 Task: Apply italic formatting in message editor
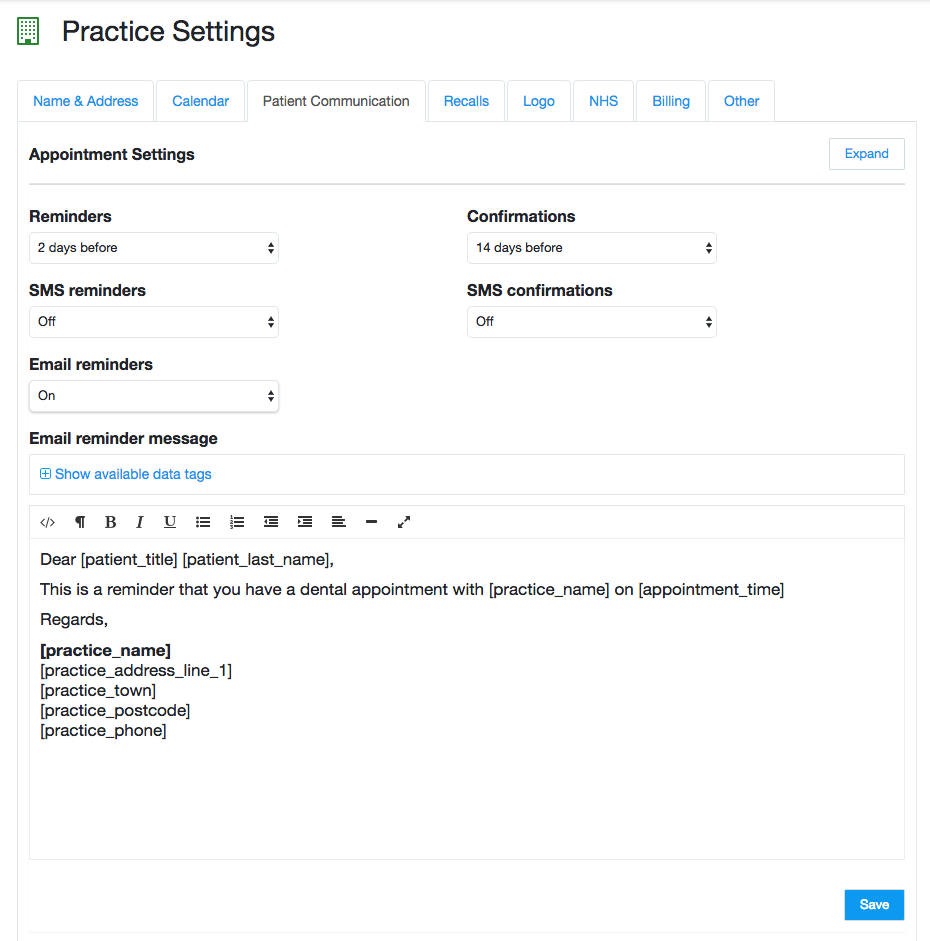click(x=140, y=522)
